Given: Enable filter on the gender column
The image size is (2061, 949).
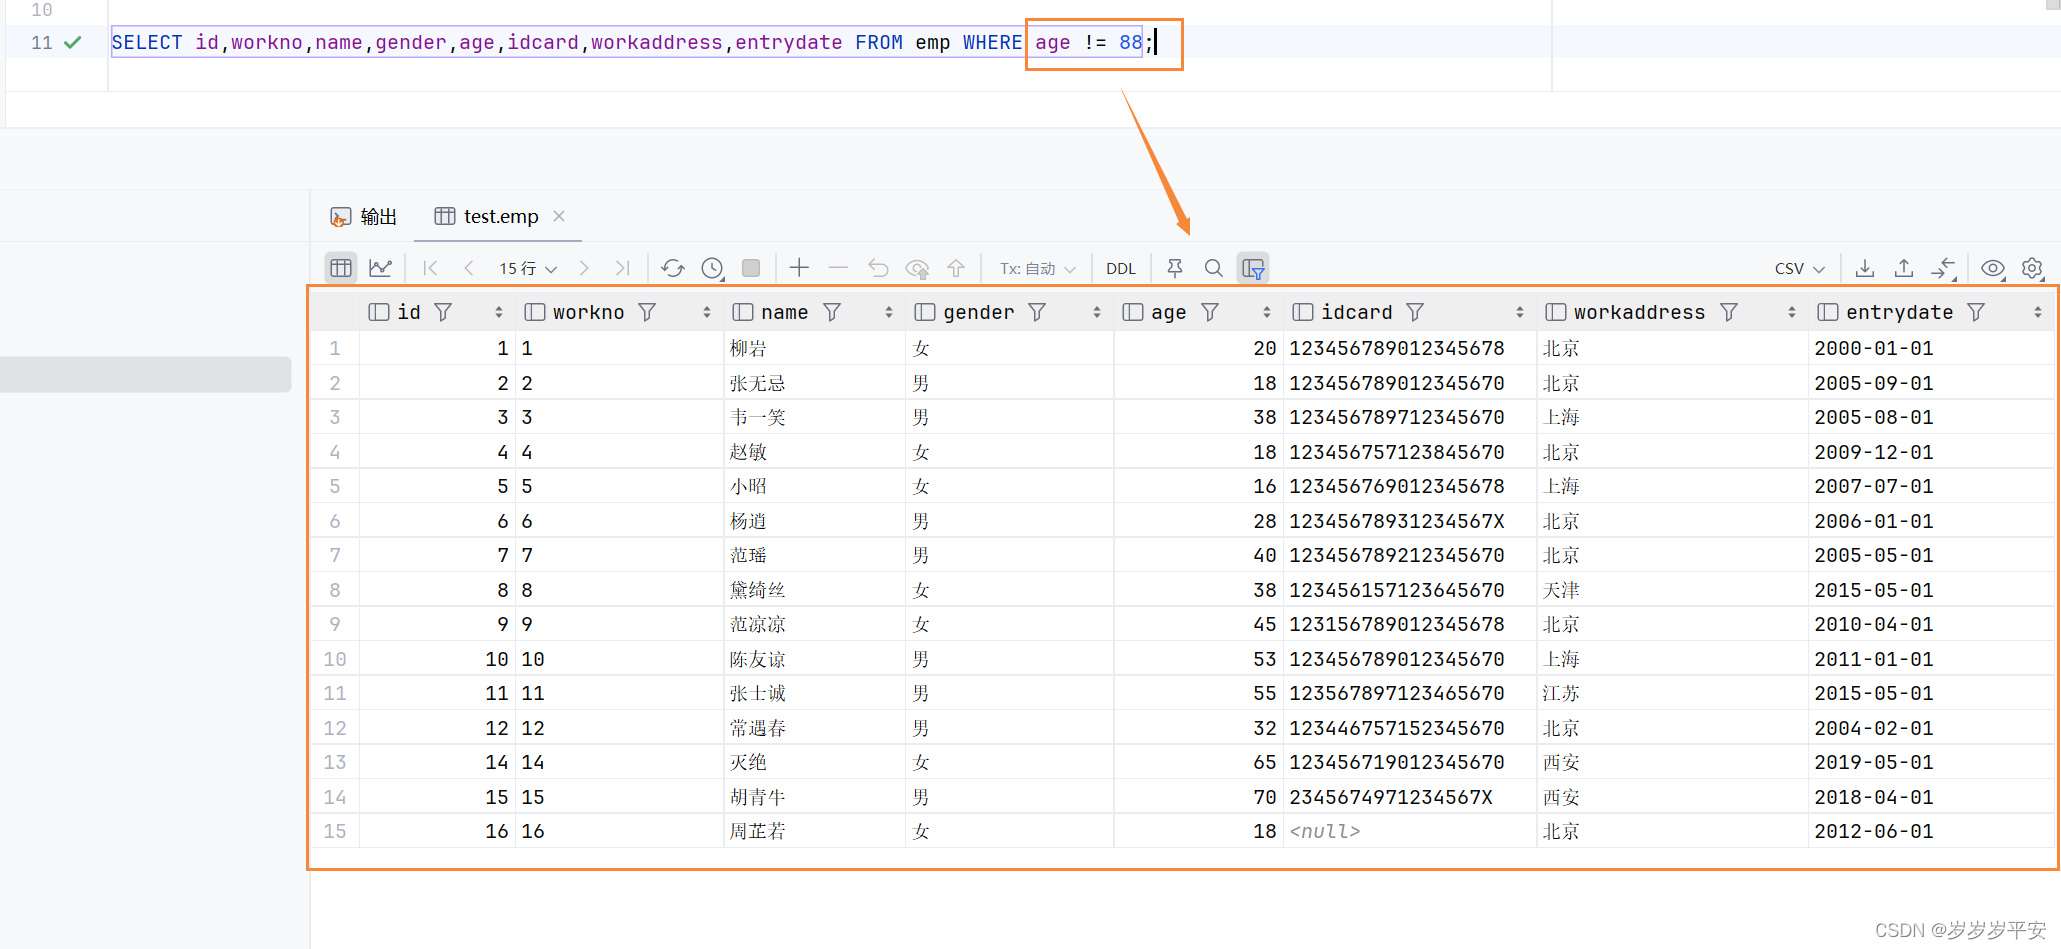Looking at the screenshot, I should [1037, 312].
